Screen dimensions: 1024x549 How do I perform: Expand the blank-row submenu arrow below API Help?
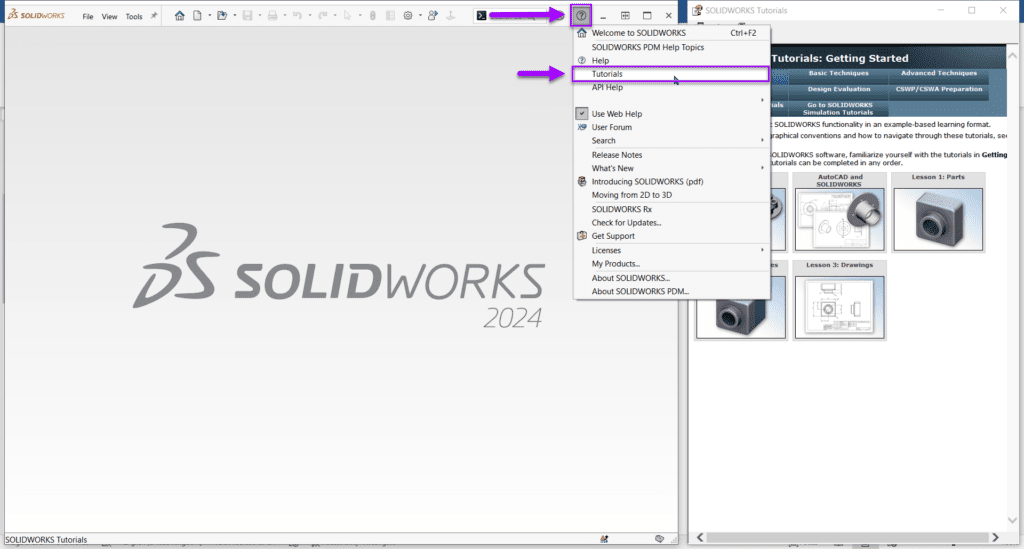tap(762, 100)
